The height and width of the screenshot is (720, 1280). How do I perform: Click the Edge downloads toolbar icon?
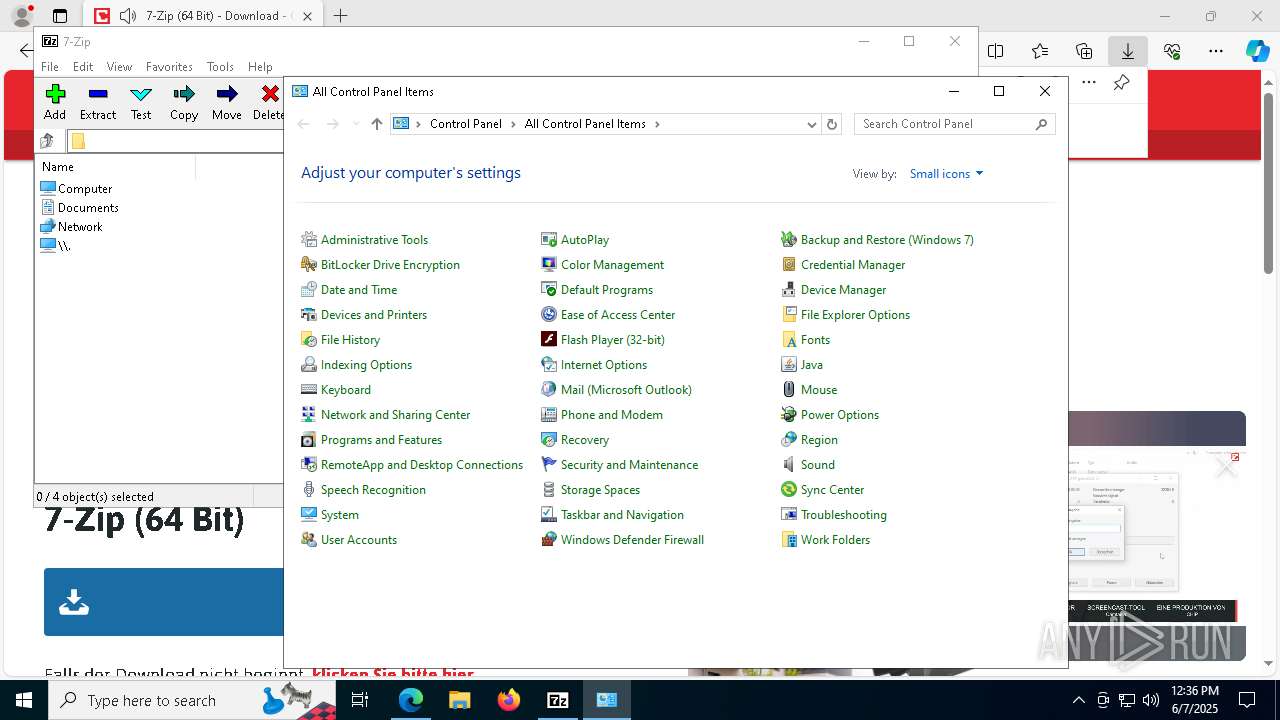click(x=1128, y=51)
